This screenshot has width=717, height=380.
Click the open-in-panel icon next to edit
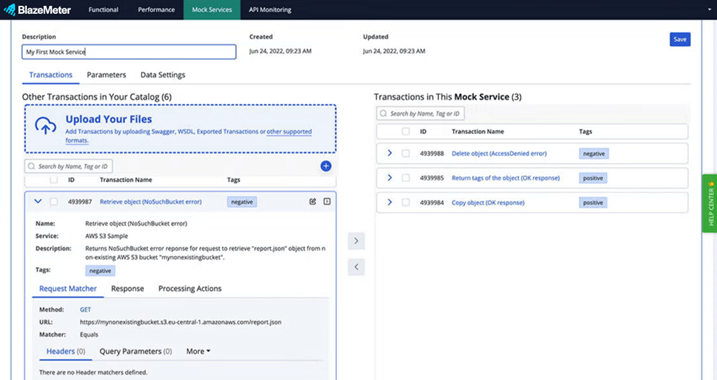(x=327, y=202)
